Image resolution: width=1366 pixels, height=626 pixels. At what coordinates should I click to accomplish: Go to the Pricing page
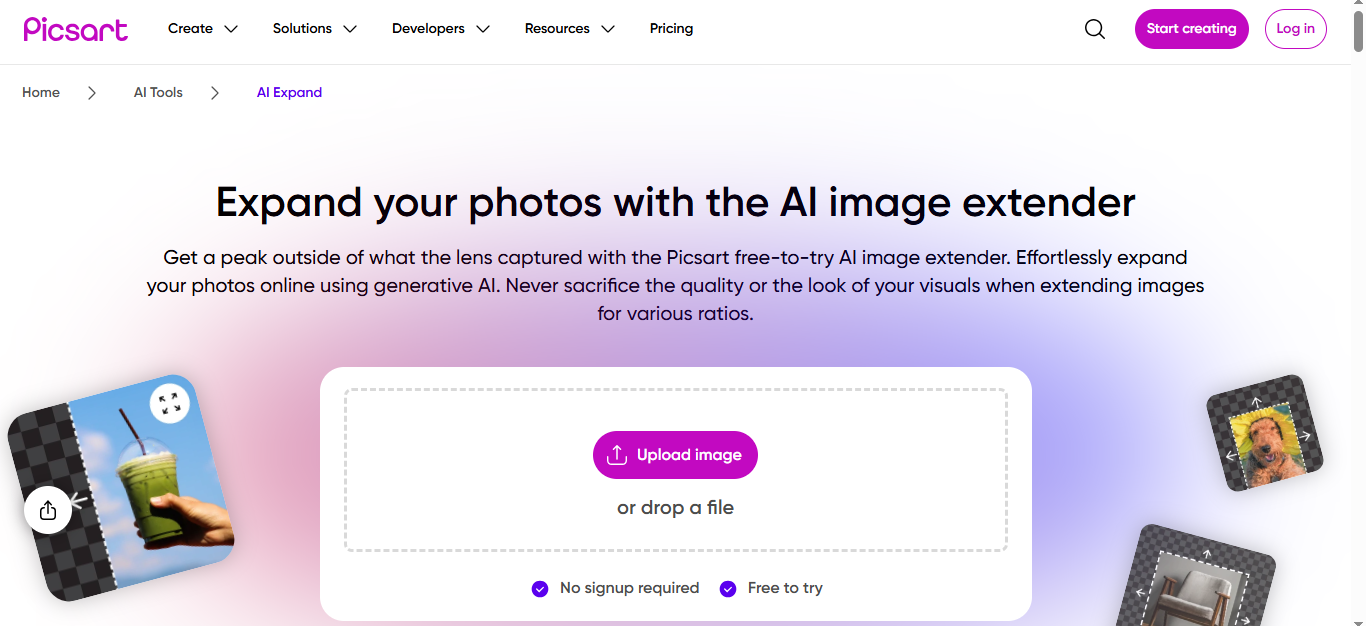[671, 29]
